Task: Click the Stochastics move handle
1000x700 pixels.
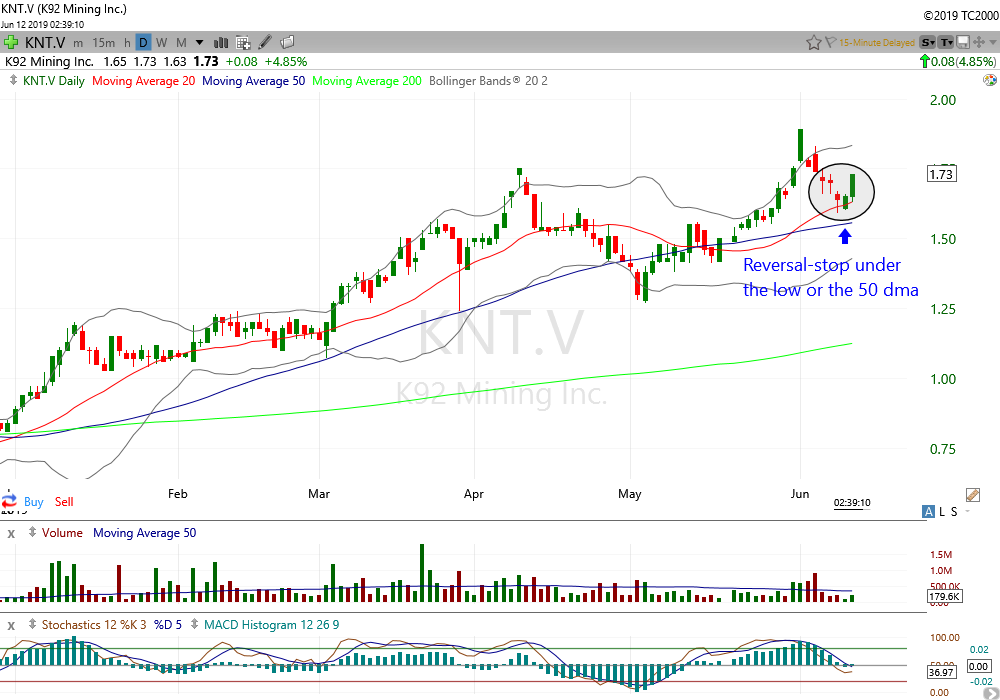Action: [32, 624]
